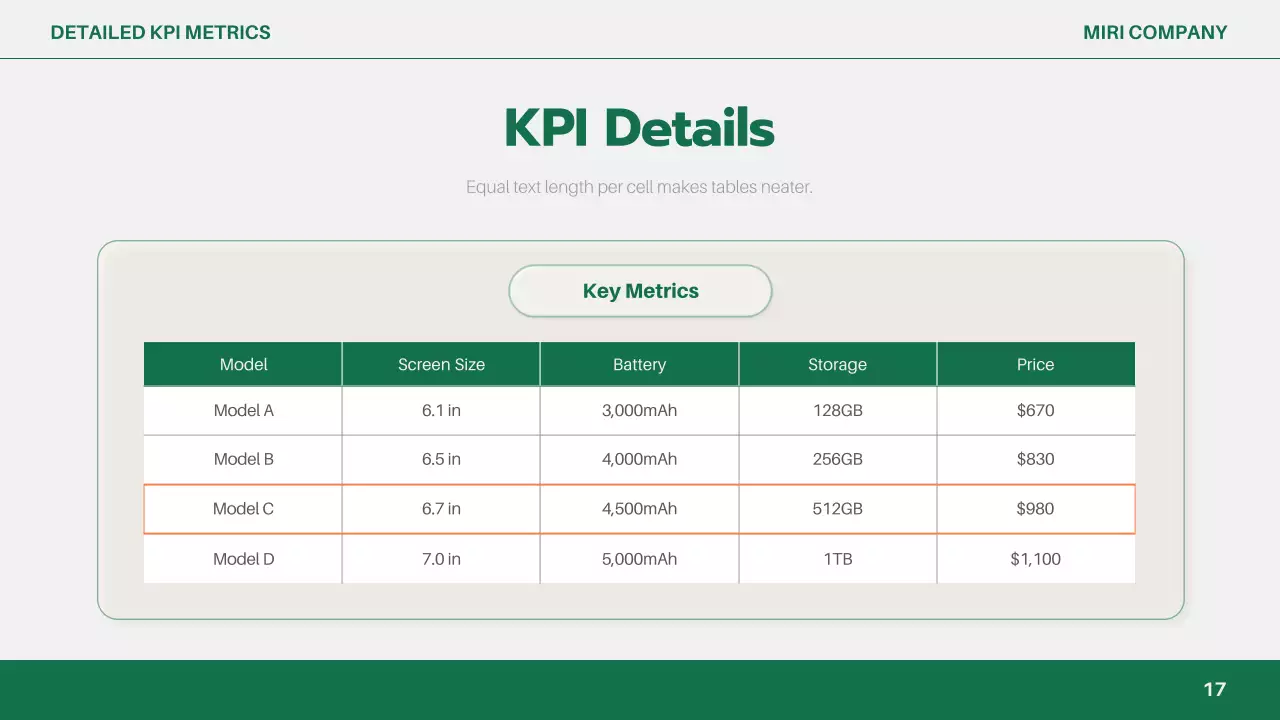Select the 1TB storage cell
This screenshot has height=720, width=1280.
tap(837, 559)
